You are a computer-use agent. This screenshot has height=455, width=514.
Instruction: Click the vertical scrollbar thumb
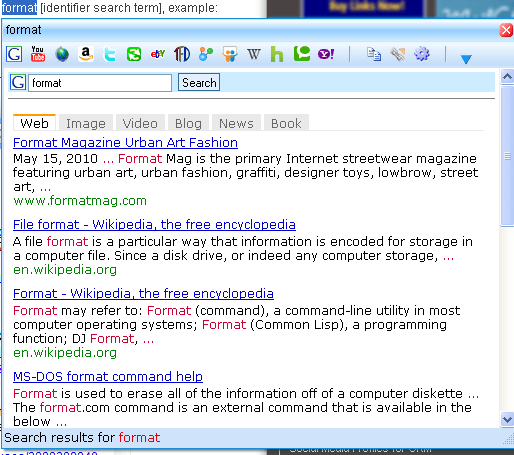[x=507, y=156]
